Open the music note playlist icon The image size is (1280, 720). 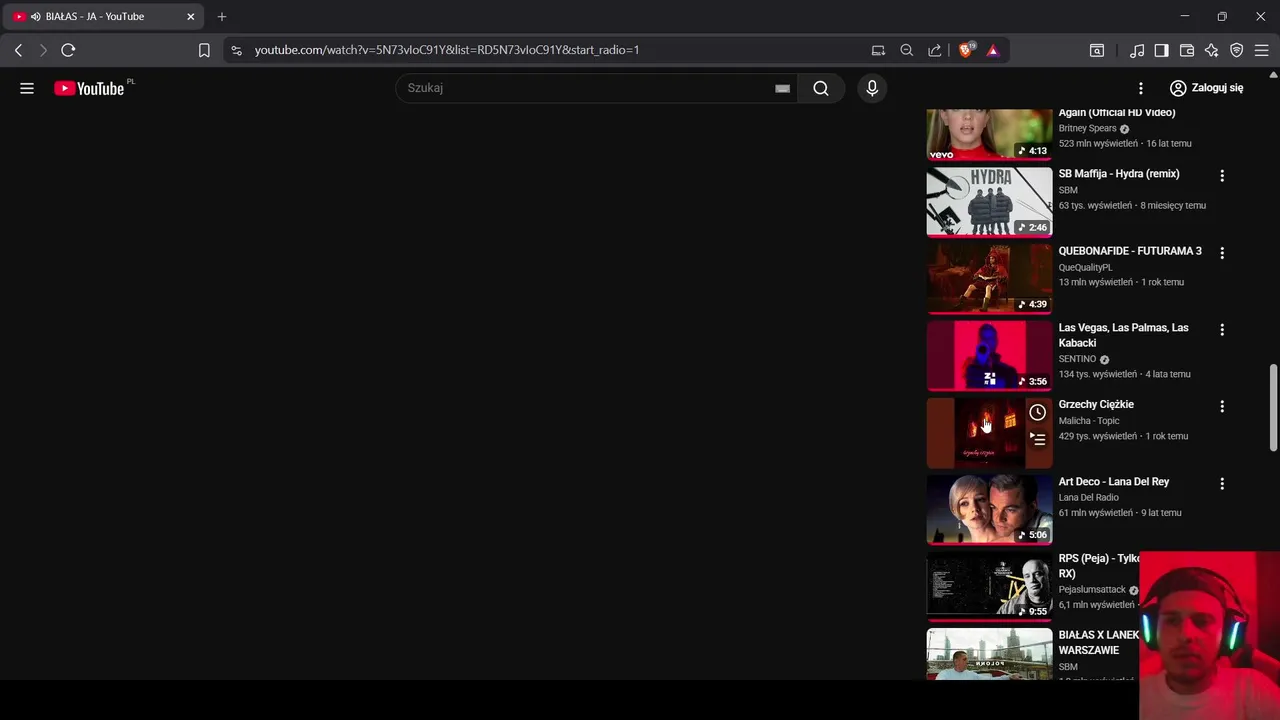[1137, 50]
